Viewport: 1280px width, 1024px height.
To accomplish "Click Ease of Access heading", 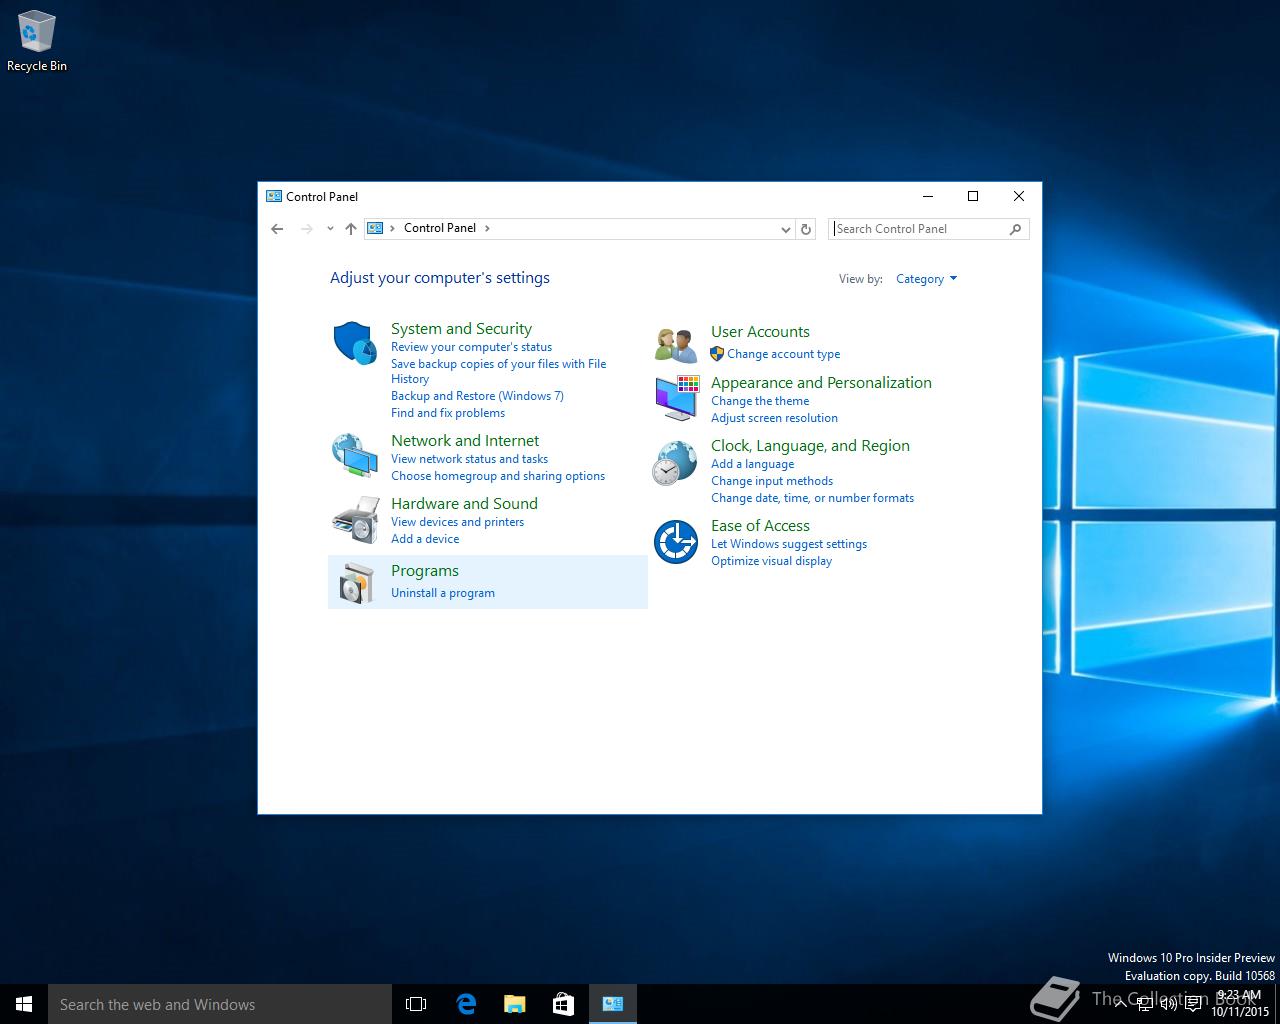I will tap(760, 526).
